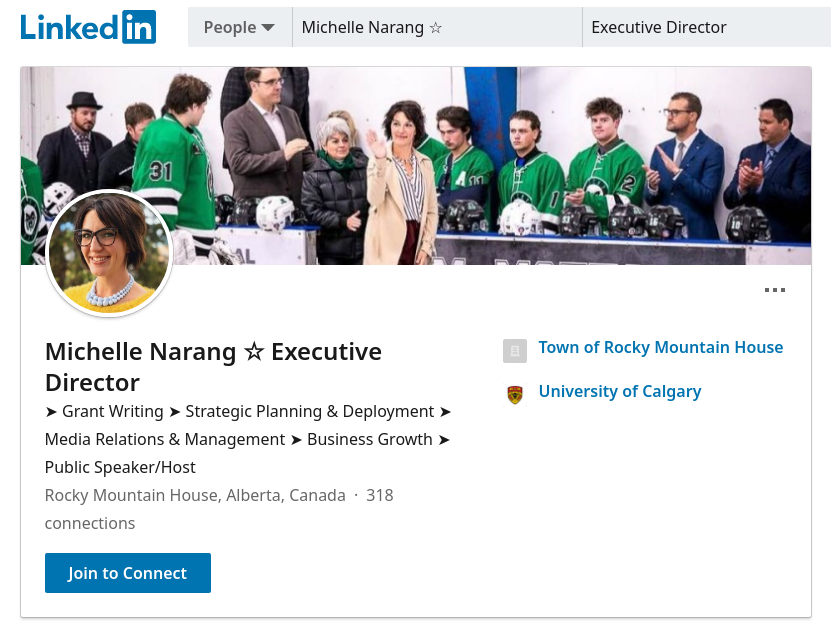
Task: Click the caret arrow beside People
Action: point(268,28)
